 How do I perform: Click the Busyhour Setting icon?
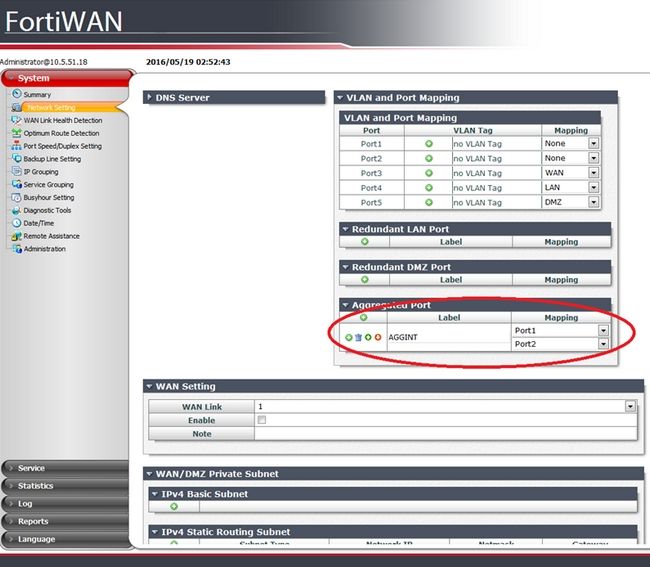(x=16, y=197)
